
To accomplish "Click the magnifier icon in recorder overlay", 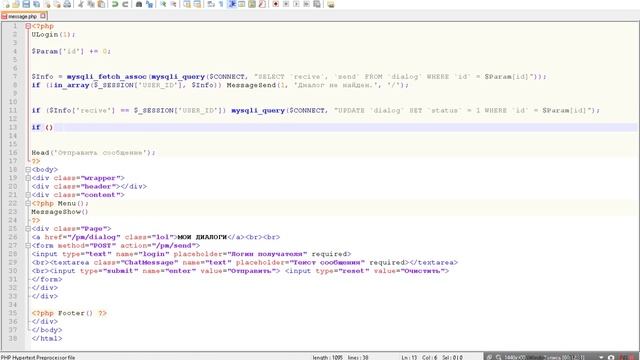I will coord(498,357).
